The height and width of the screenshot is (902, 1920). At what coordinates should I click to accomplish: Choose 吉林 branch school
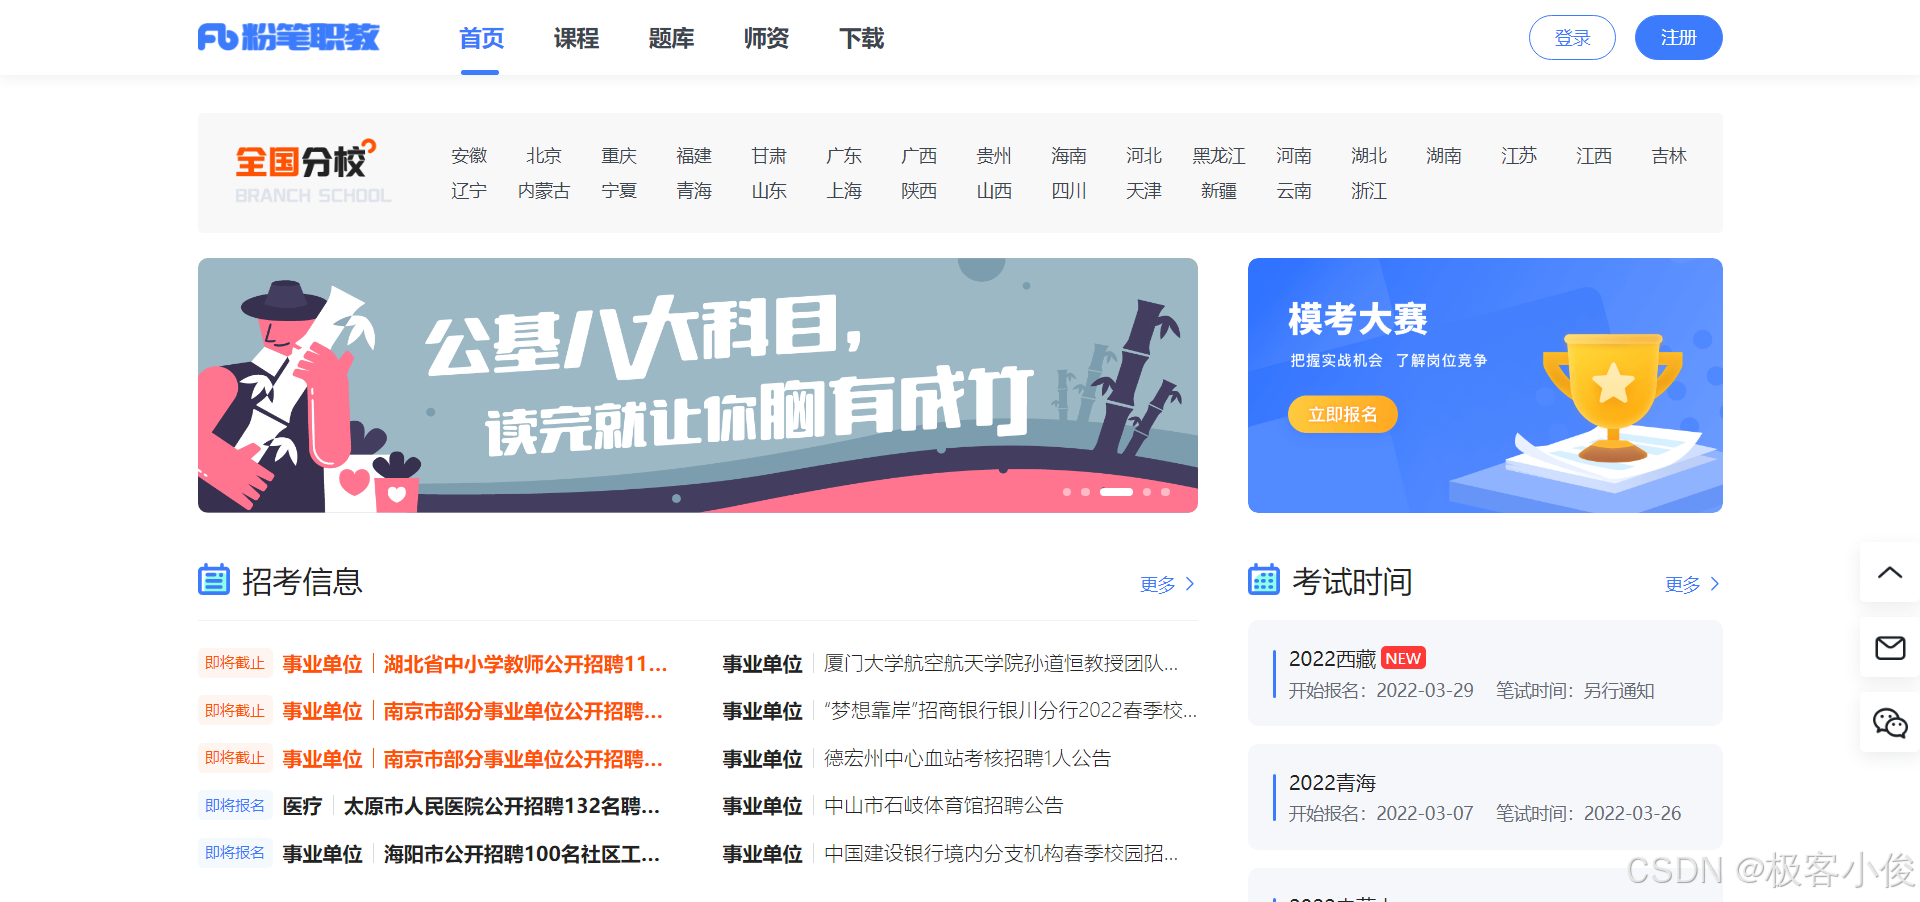click(x=1669, y=156)
